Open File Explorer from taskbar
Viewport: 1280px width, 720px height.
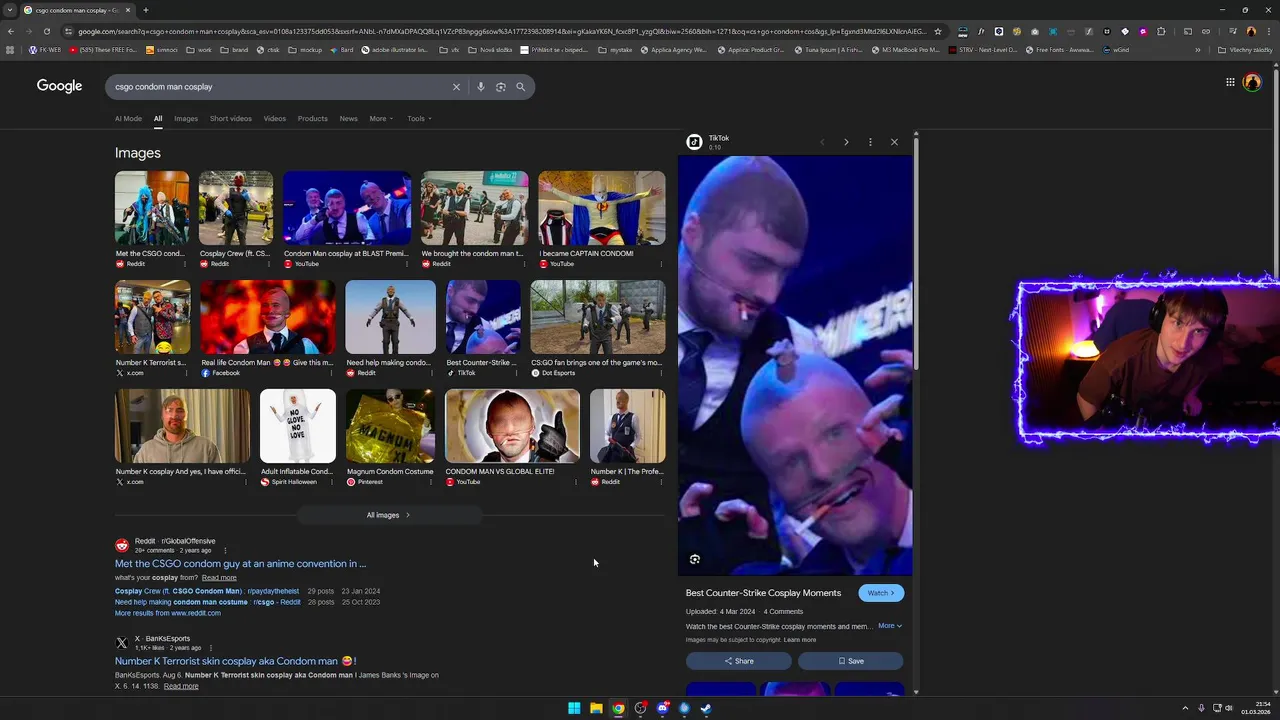[596, 708]
